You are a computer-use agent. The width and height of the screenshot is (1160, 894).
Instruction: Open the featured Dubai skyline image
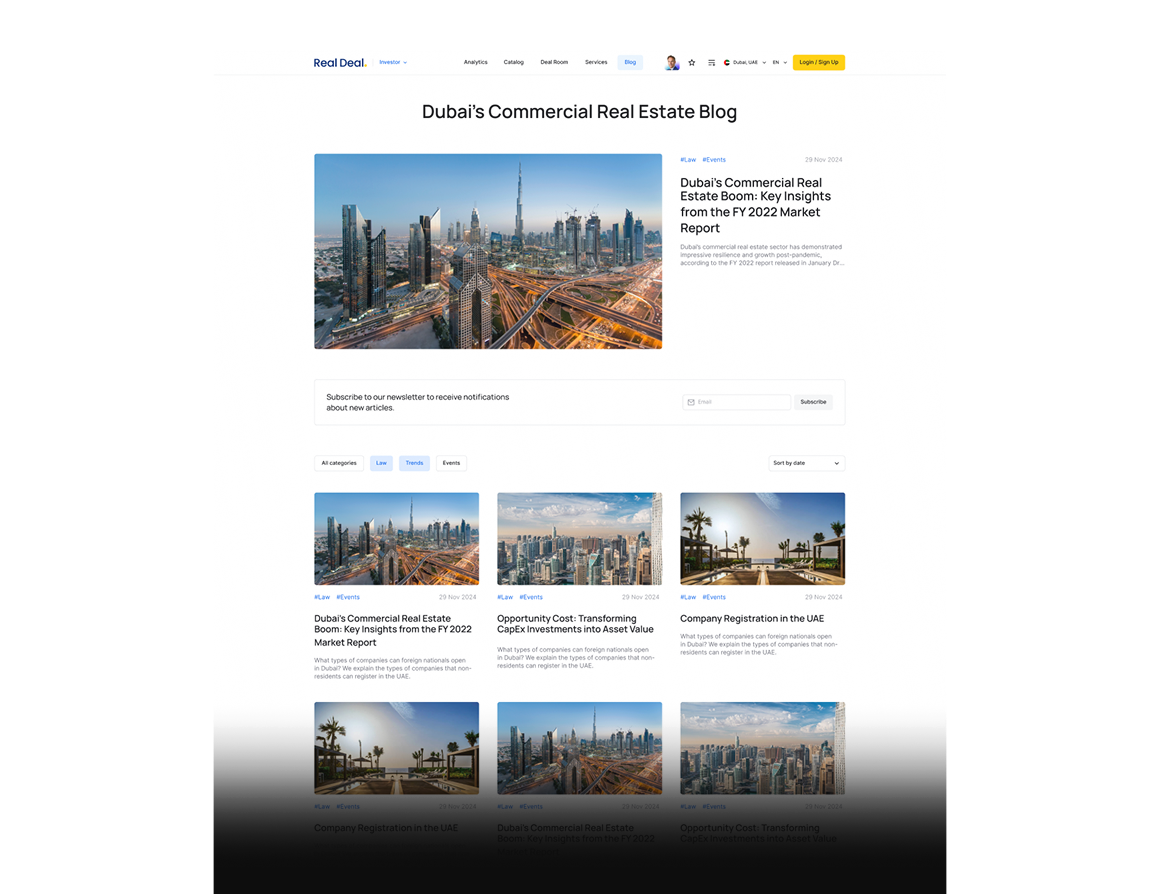(x=488, y=251)
